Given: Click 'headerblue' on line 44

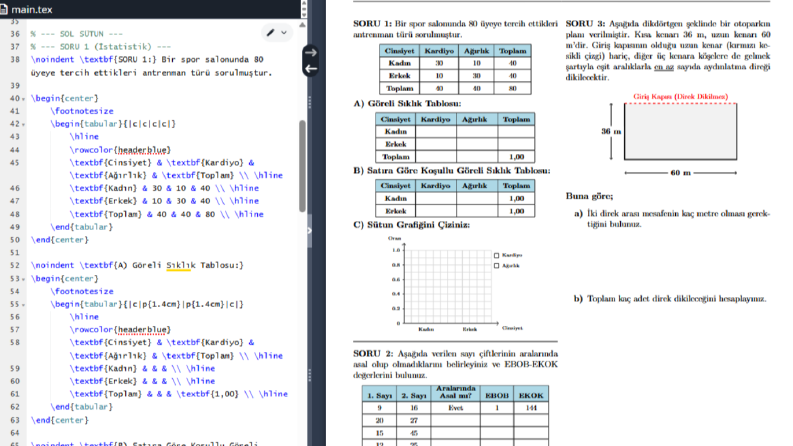Looking at the screenshot, I should [x=142, y=150].
